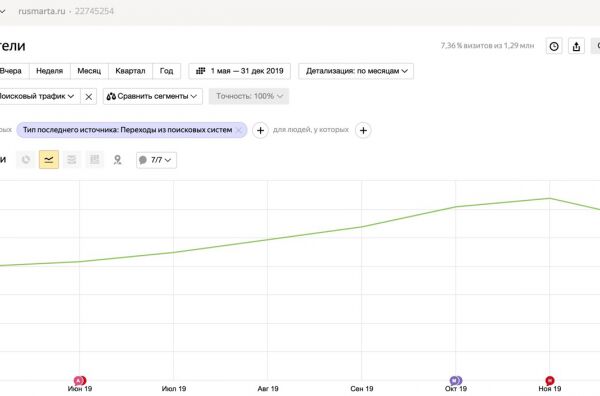This screenshot has height=396, width=600.
Task: Click the calendar icon in date range
Action: pos(201,71)
